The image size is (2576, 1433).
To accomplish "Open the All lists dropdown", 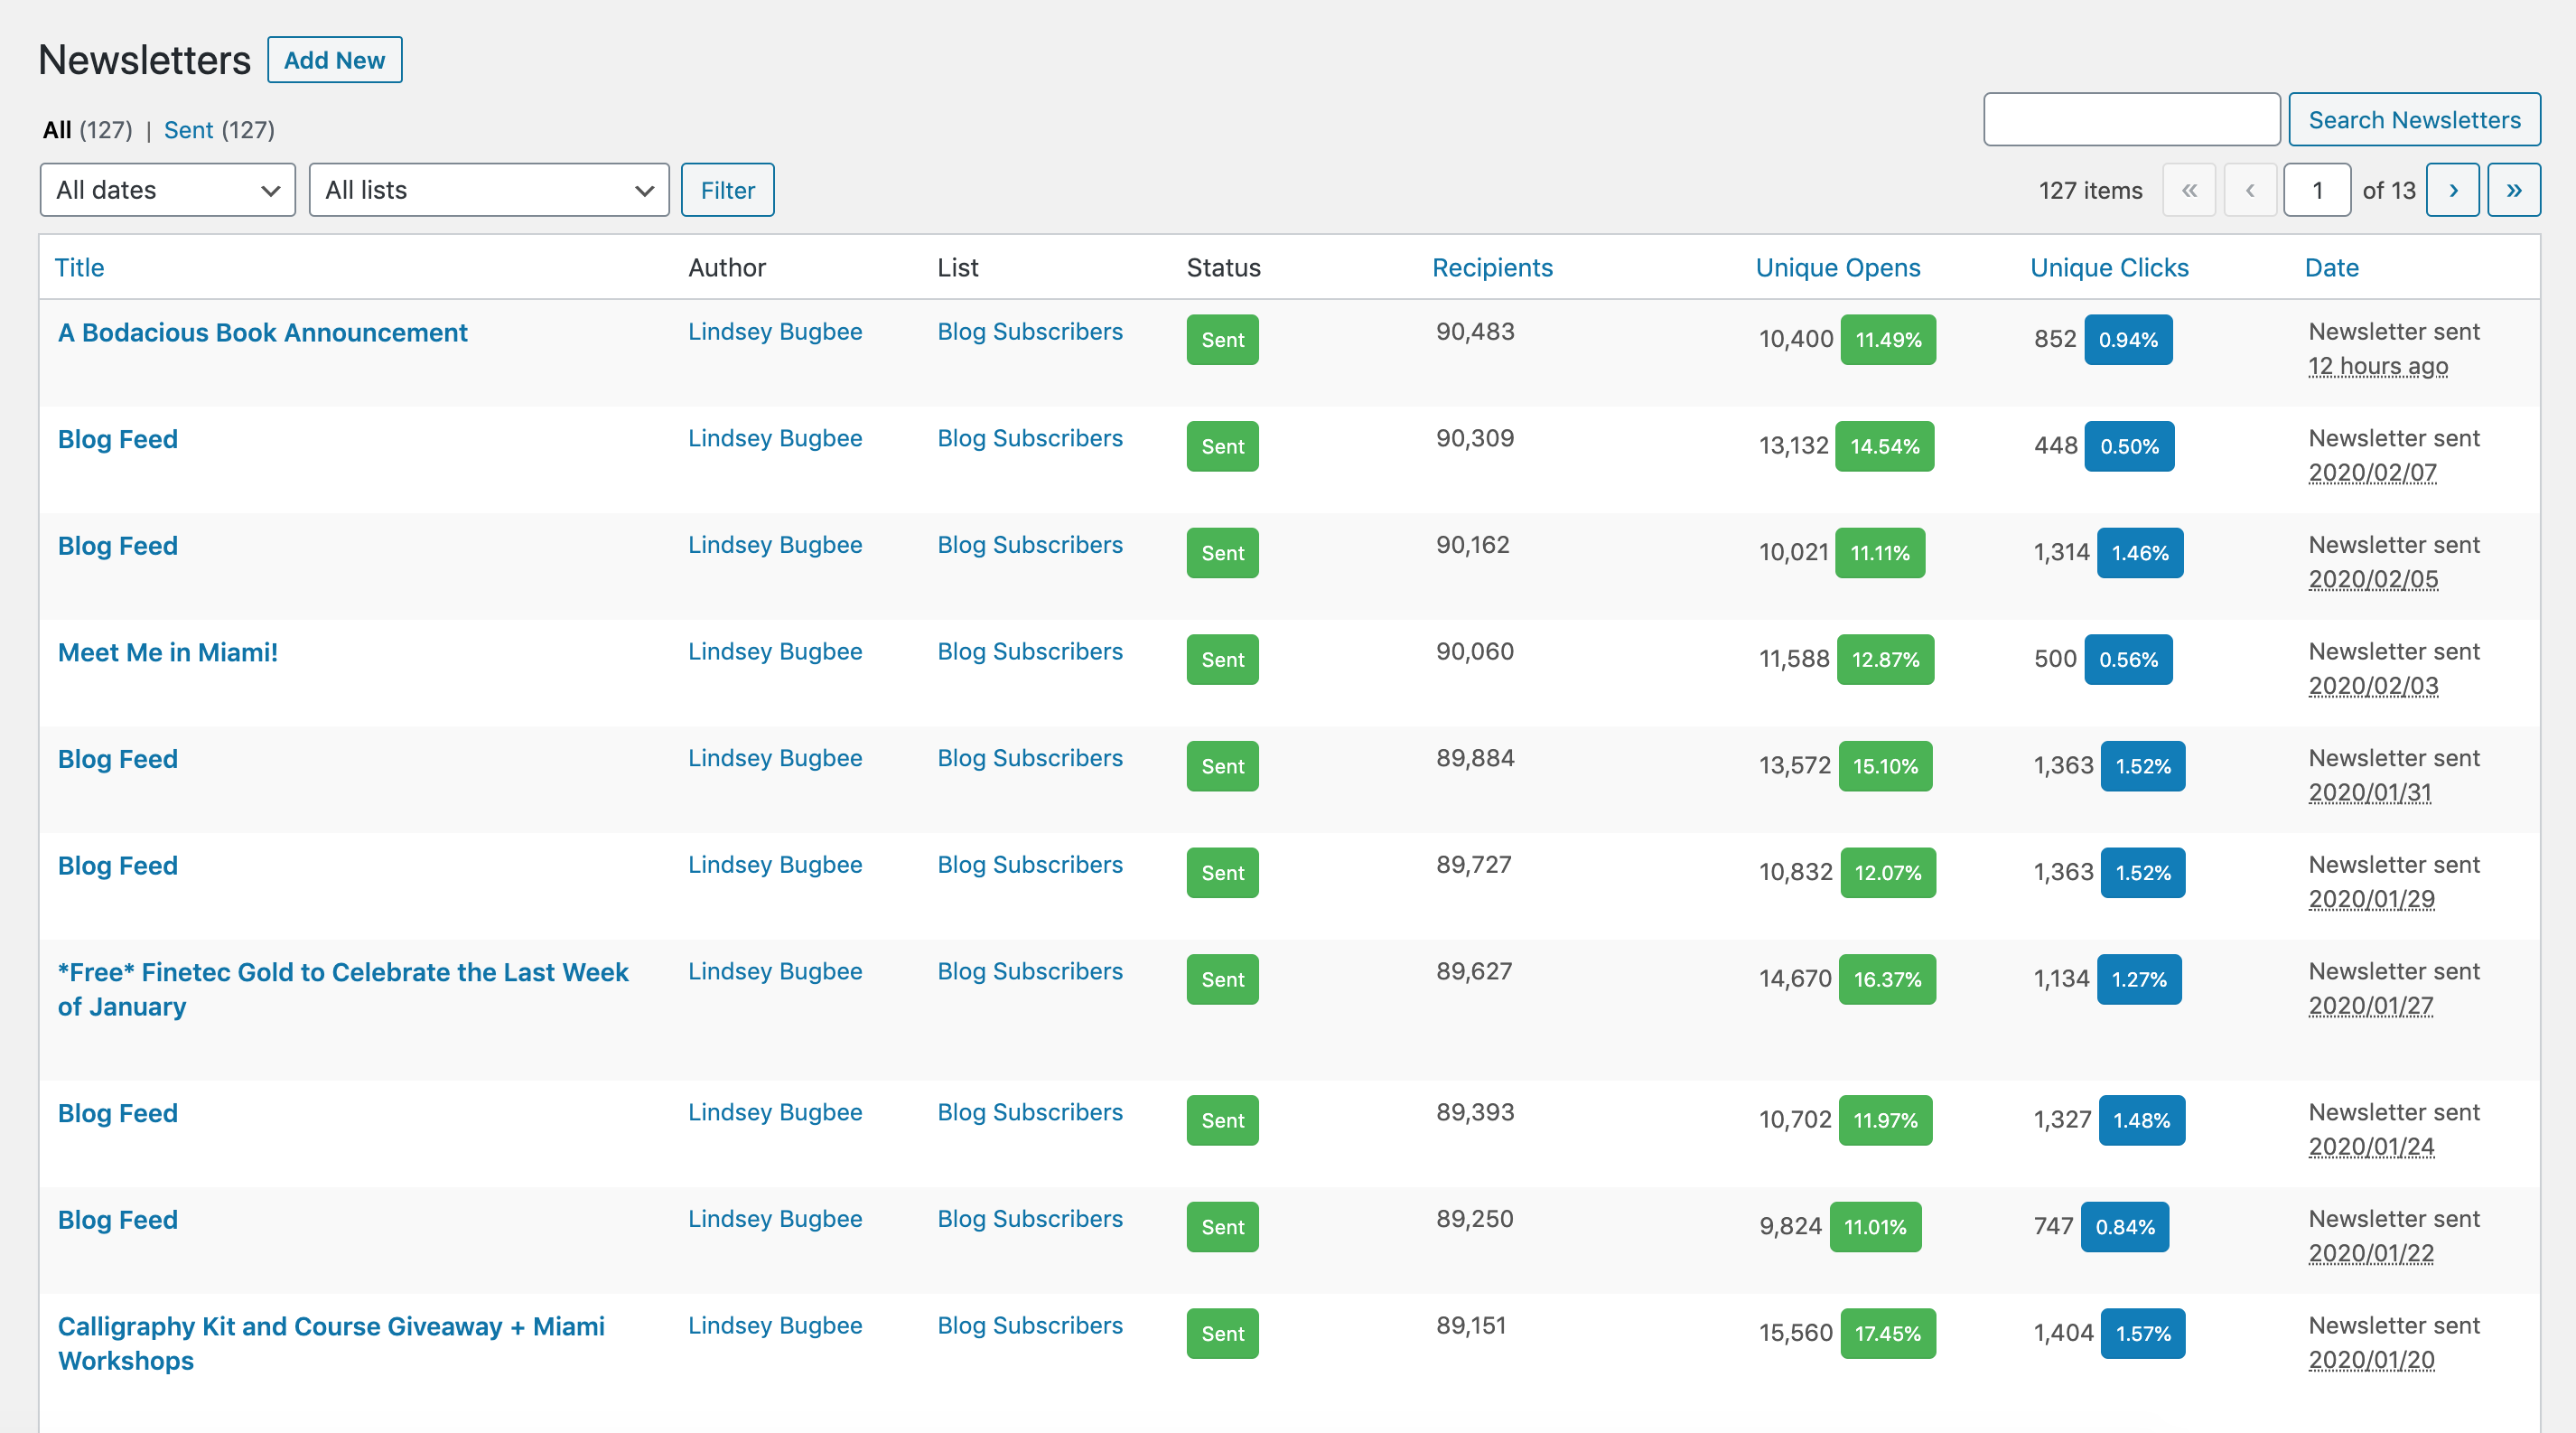I will [x=489, y=190].
